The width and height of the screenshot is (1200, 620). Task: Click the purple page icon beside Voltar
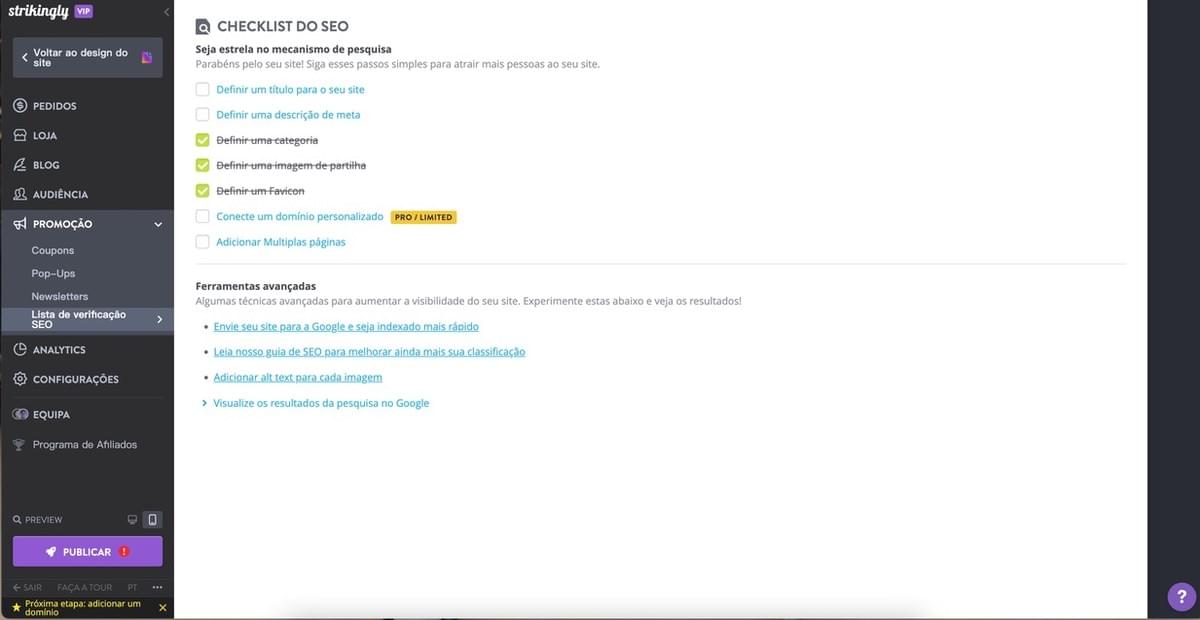(x=147, y=57)
